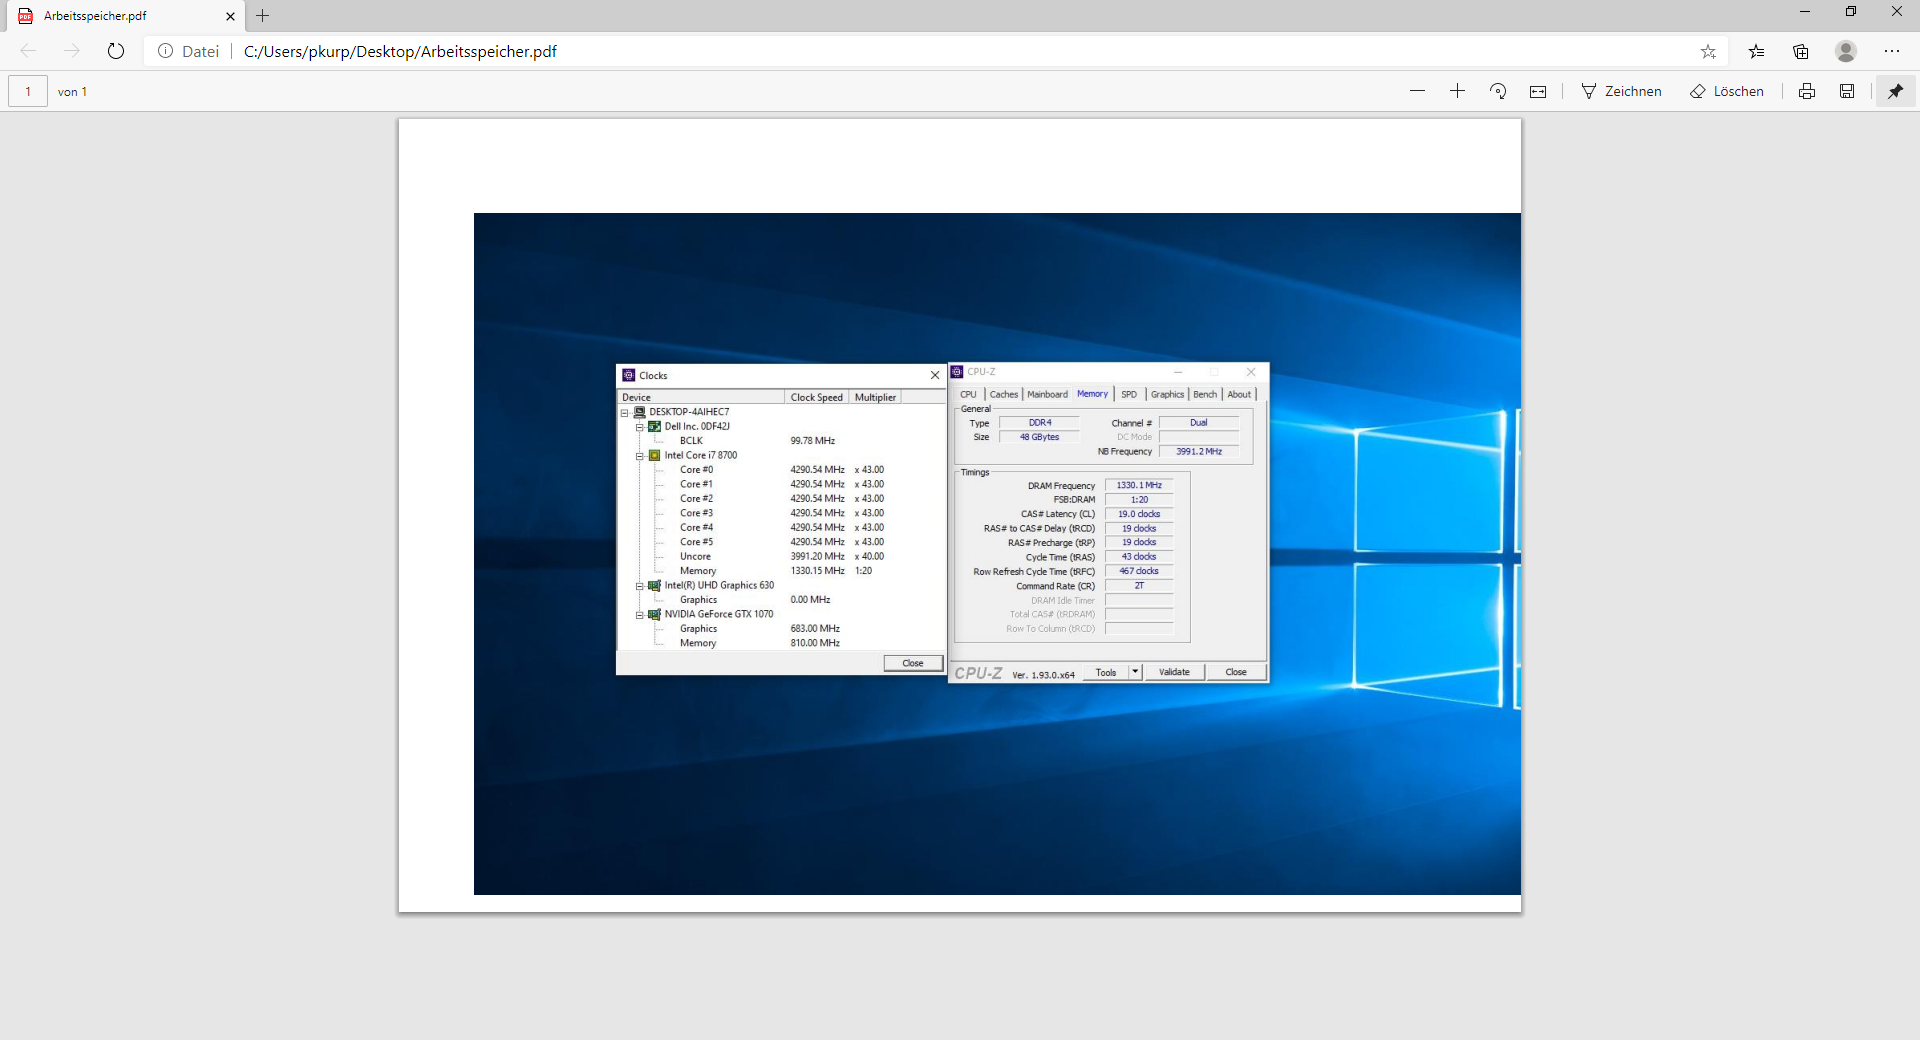Screen dimensions: 1920x1040
Task: Pin the PDF toolbar
Action: [x=1895, y=91]
